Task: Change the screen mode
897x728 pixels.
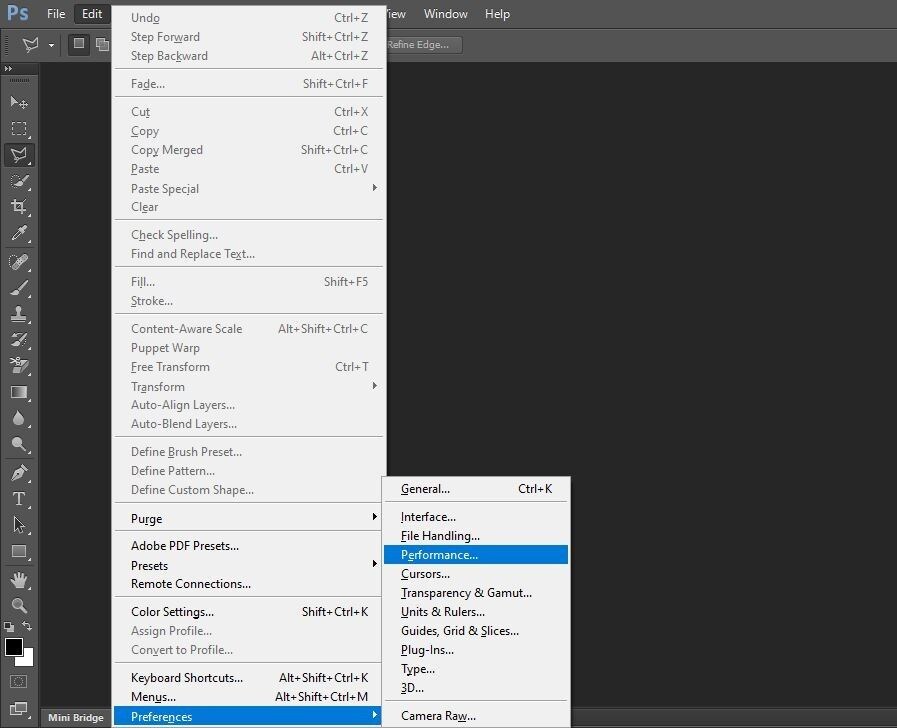Action: [x=19, y=709]
